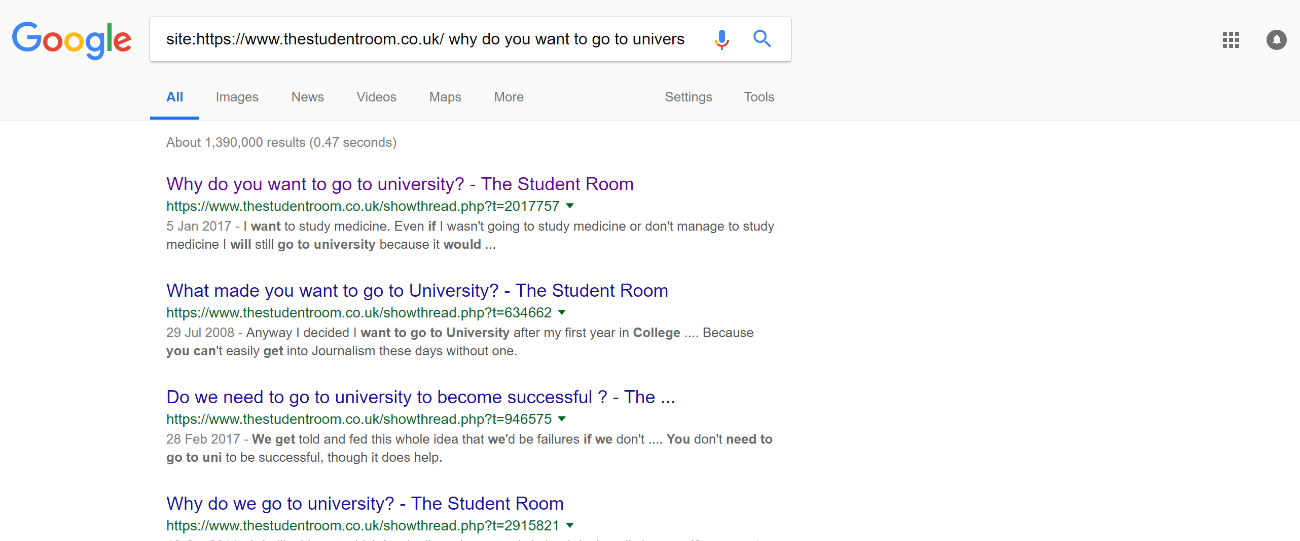
Task: Open search Tools options
Action: (x=759, y=97)
